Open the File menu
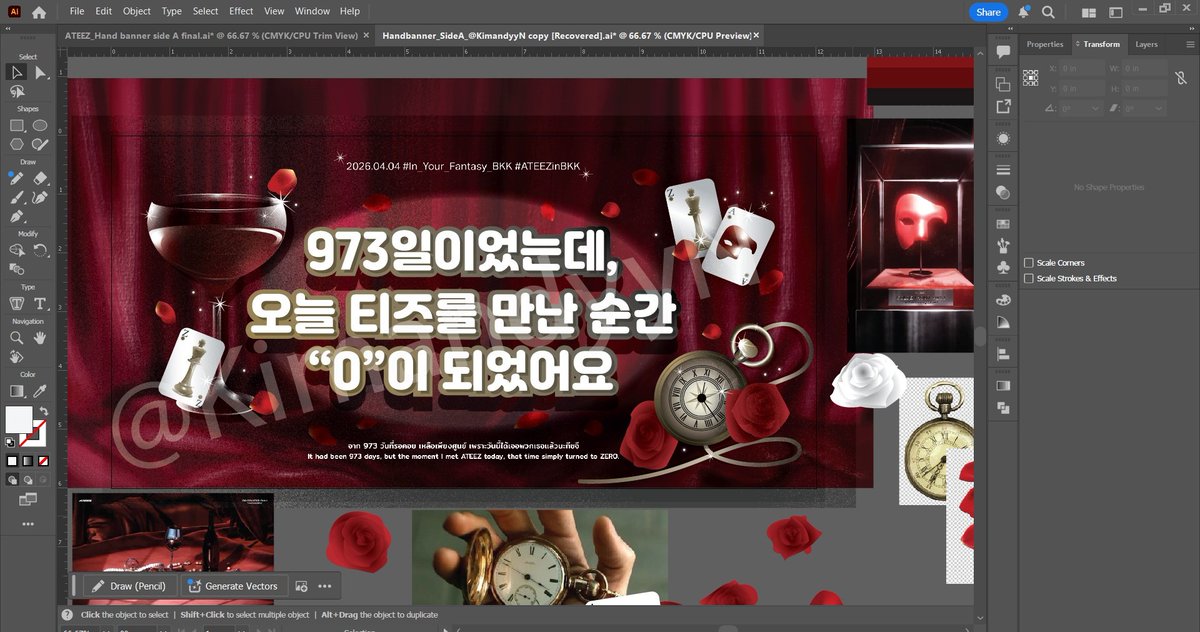The image size is (1200, 632). [77, 11]
